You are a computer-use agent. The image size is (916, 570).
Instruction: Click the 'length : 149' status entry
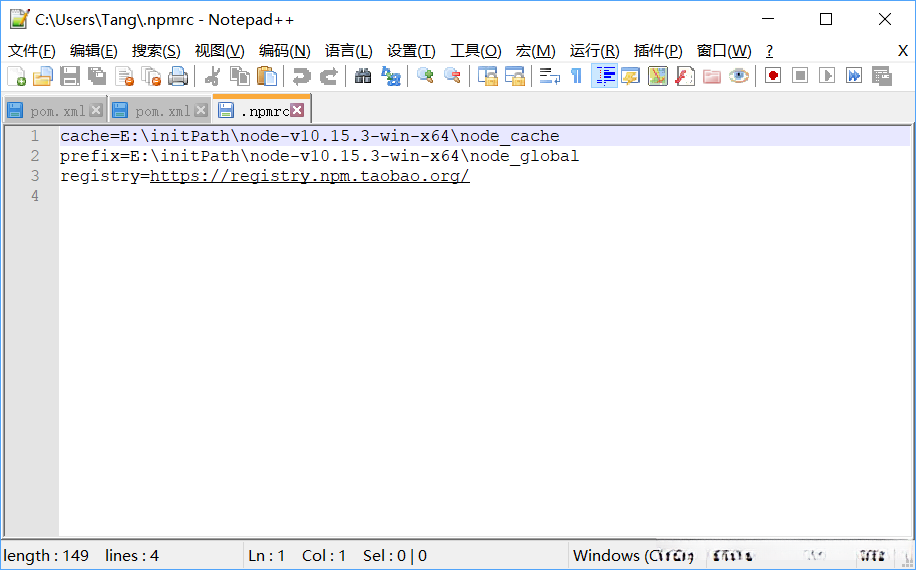[x=46, y=555]
